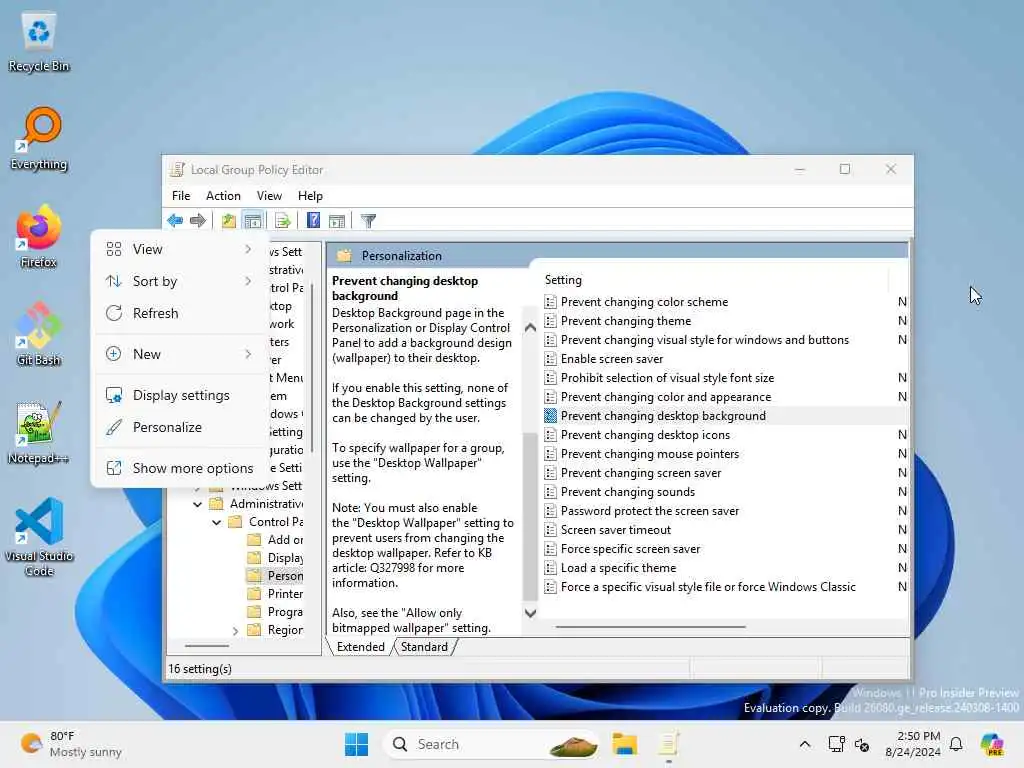Choose Personalize in the context menu
Viewport: 1024px width, 768px height.
click(x=178, y=427)
